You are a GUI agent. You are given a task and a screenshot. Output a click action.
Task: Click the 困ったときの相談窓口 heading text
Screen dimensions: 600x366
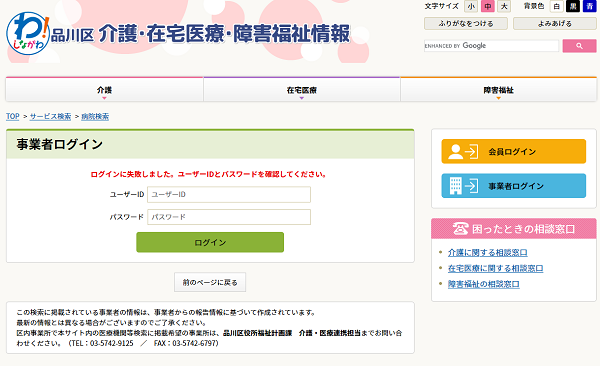tap(523, 229)
